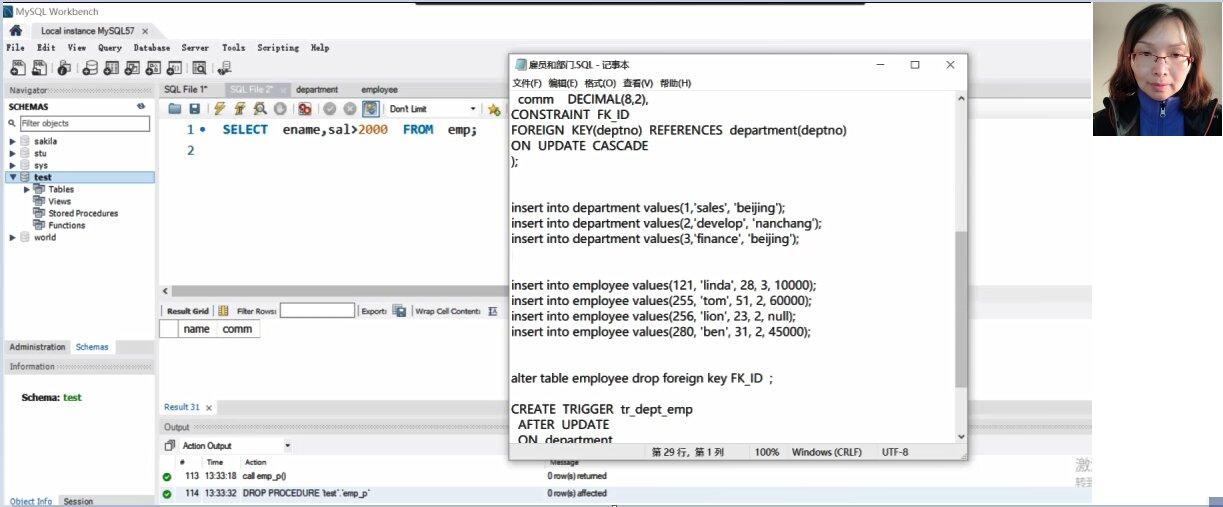Expand the Tables node under test

click(27, 189)
